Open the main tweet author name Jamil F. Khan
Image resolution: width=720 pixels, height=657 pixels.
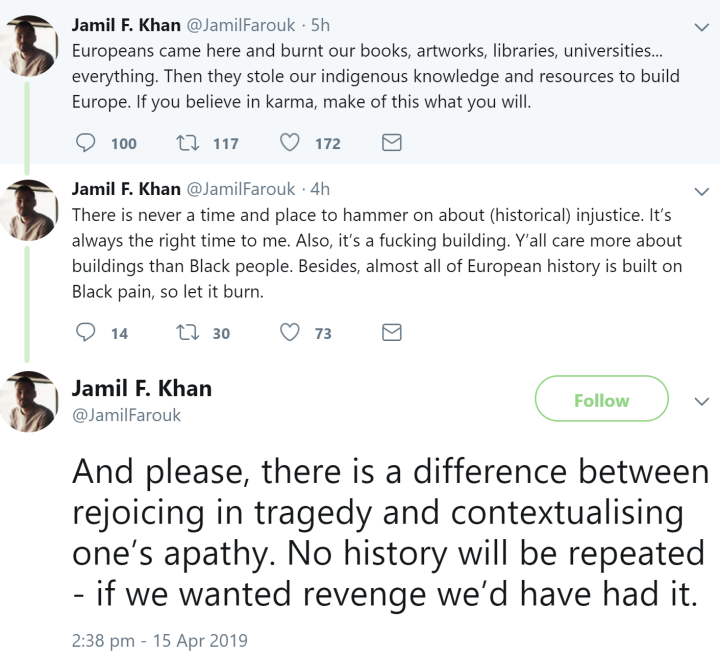[x=141, y=388]
